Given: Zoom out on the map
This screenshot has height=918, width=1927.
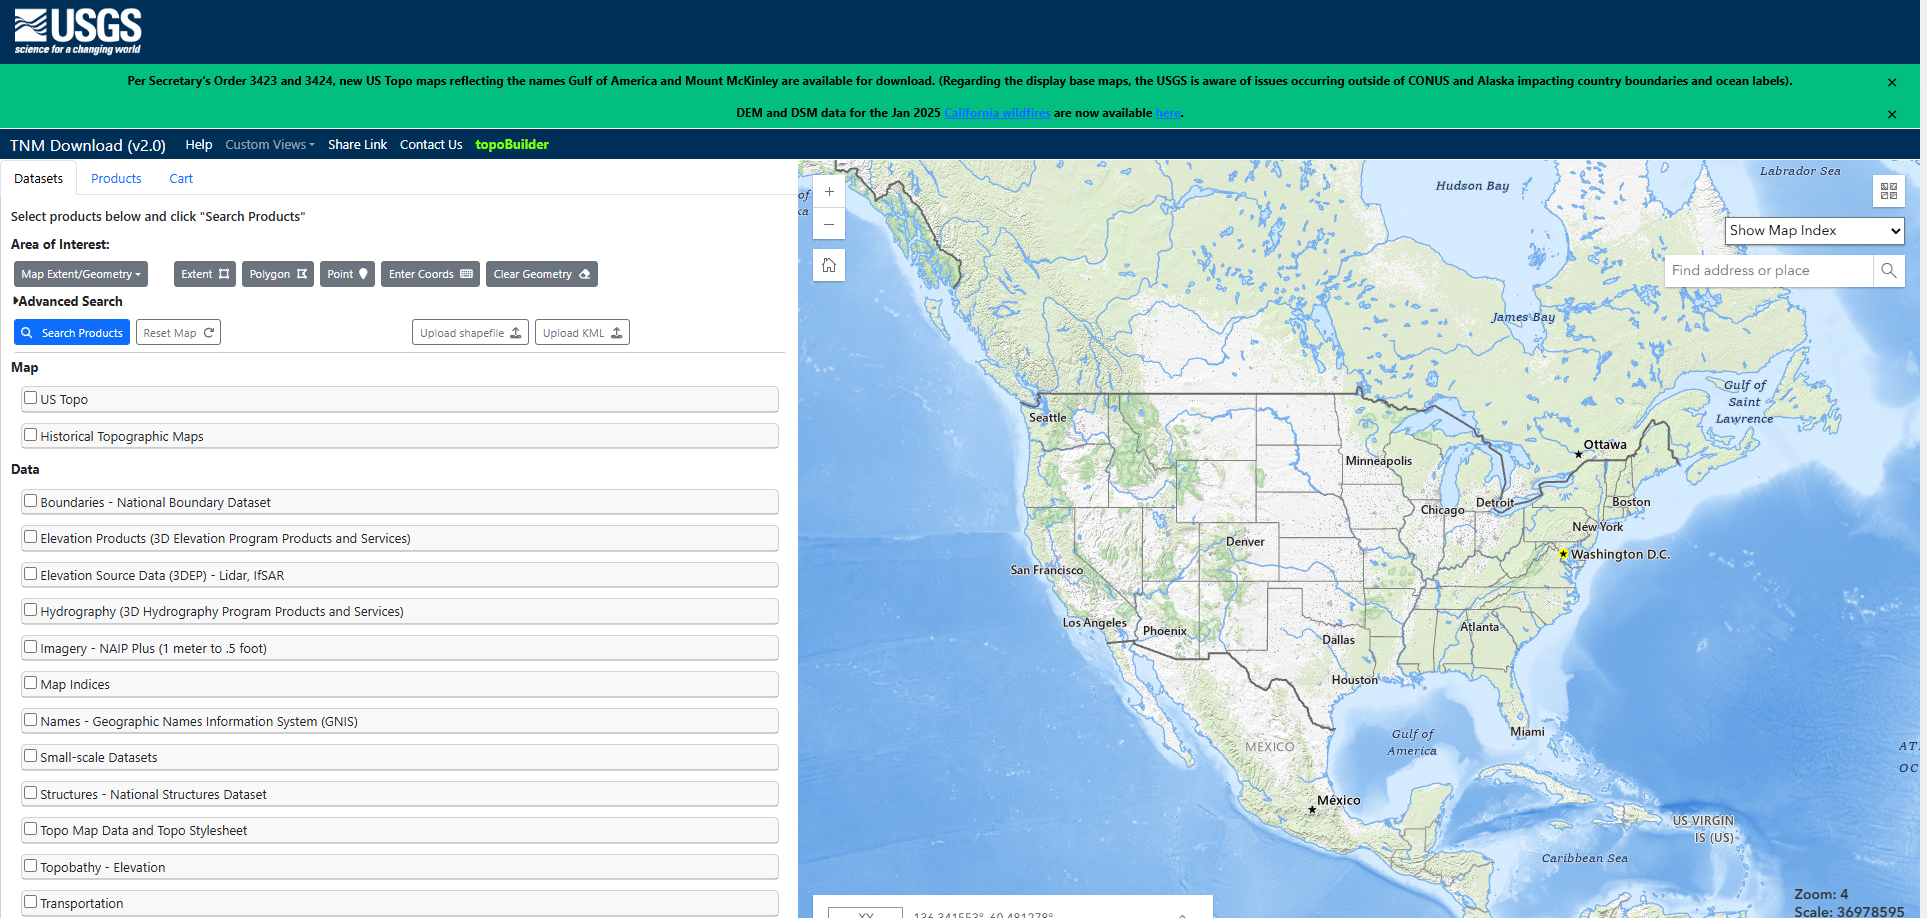Looking at the screenshot, I should point(829,224).
